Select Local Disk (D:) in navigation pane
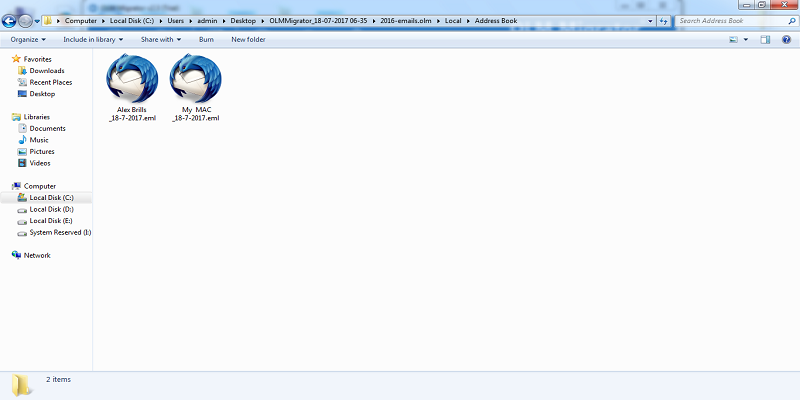The height and width of the screenshot is (400, 800). pos(52,209)
